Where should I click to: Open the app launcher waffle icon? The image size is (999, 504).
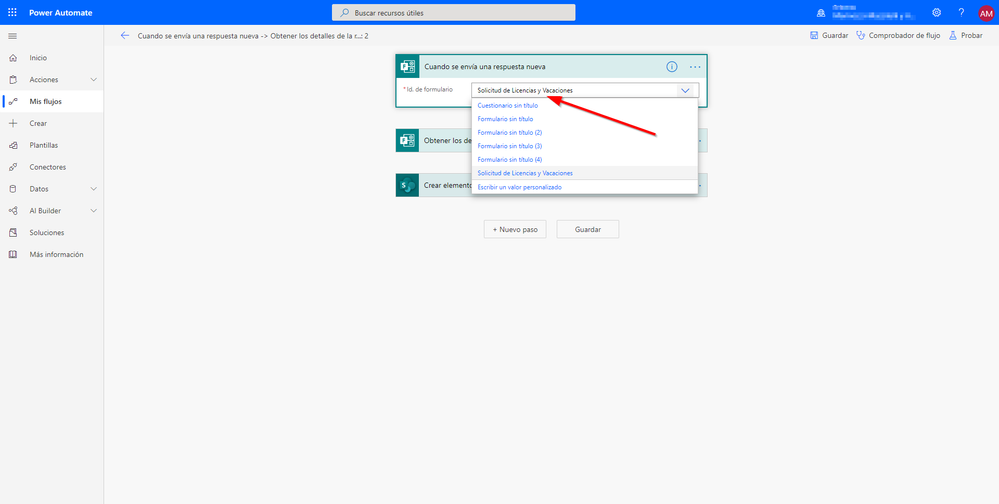click(x=12, y=12)
